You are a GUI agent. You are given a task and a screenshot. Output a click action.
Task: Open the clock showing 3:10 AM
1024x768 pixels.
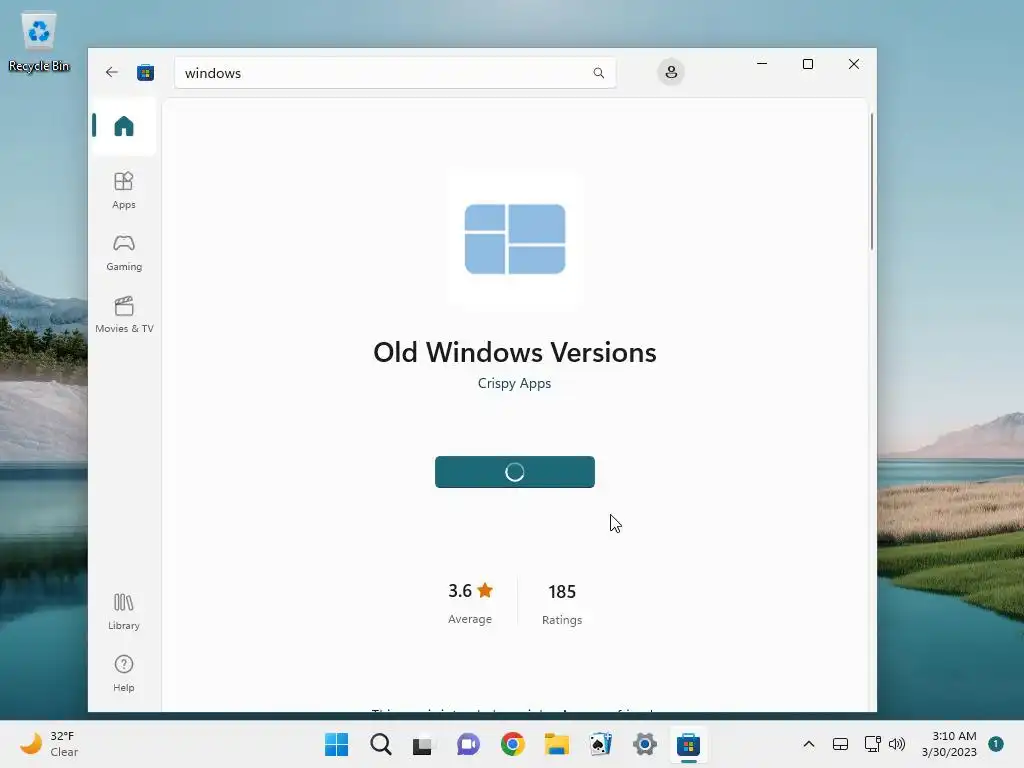pyautogui.click(x=949, y=744)
